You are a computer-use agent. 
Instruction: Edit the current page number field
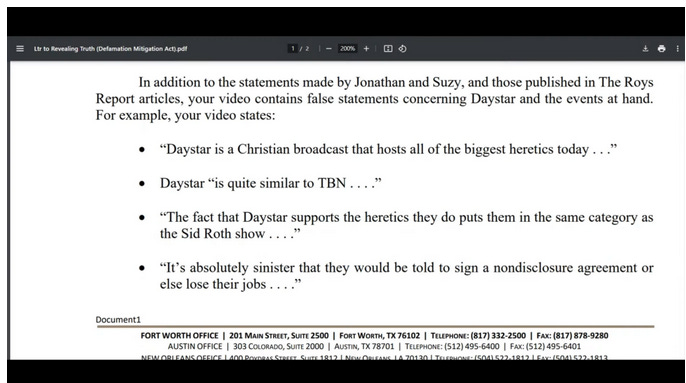[293, 49]
